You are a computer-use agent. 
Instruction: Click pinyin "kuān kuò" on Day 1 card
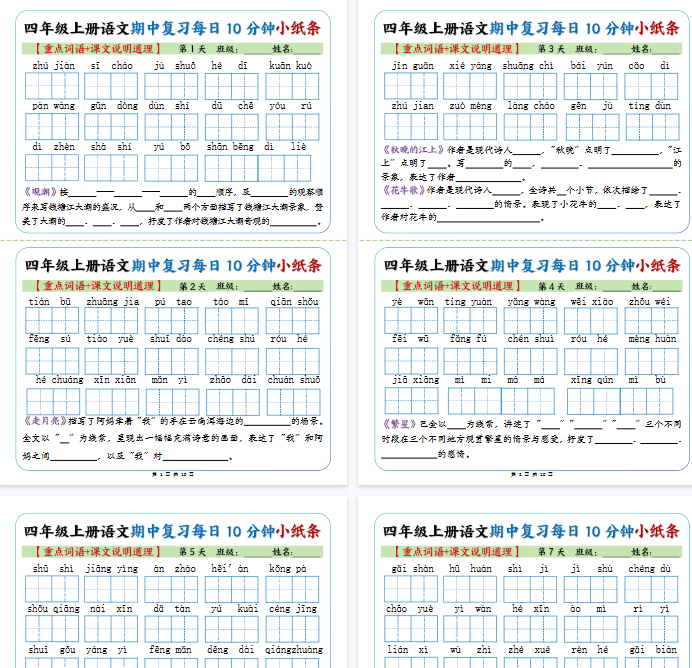[x=291, y=66]
